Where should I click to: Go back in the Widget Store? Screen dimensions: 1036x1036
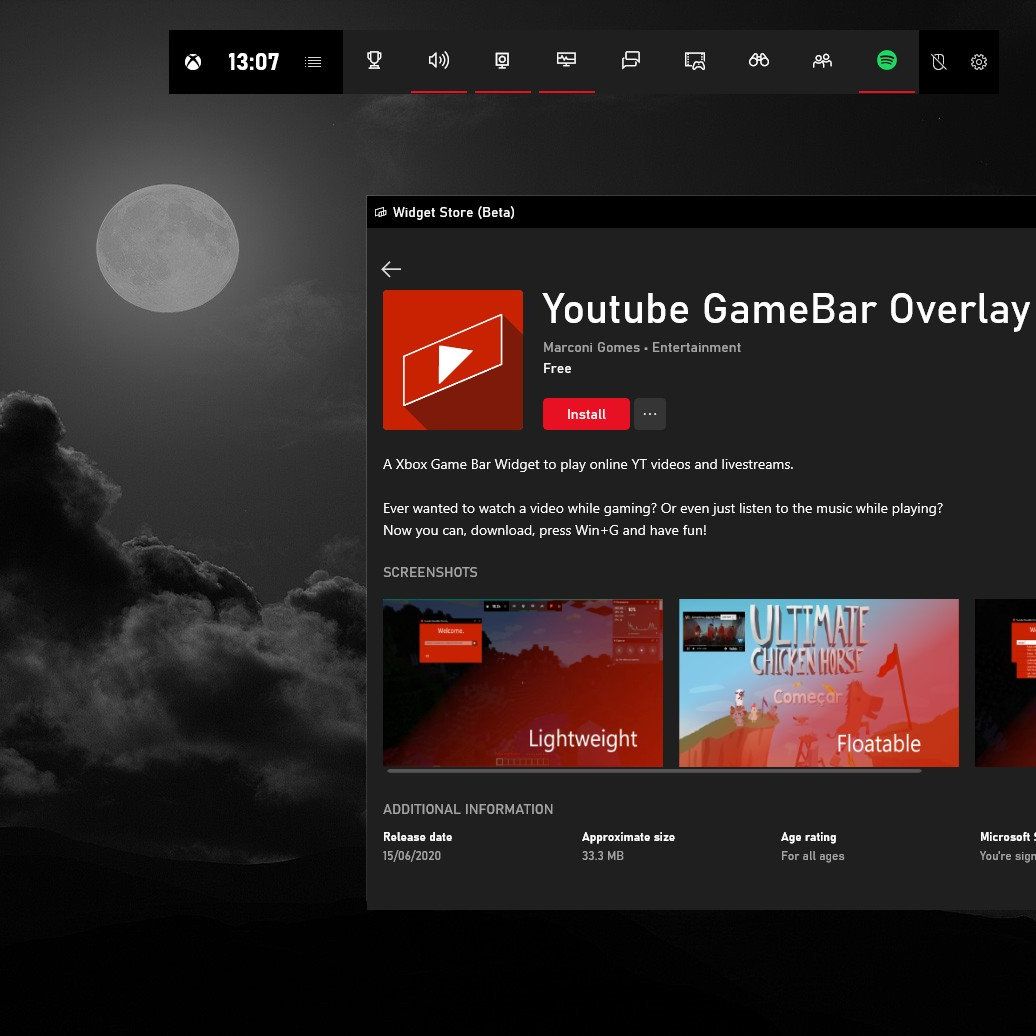tap(391, 269)
